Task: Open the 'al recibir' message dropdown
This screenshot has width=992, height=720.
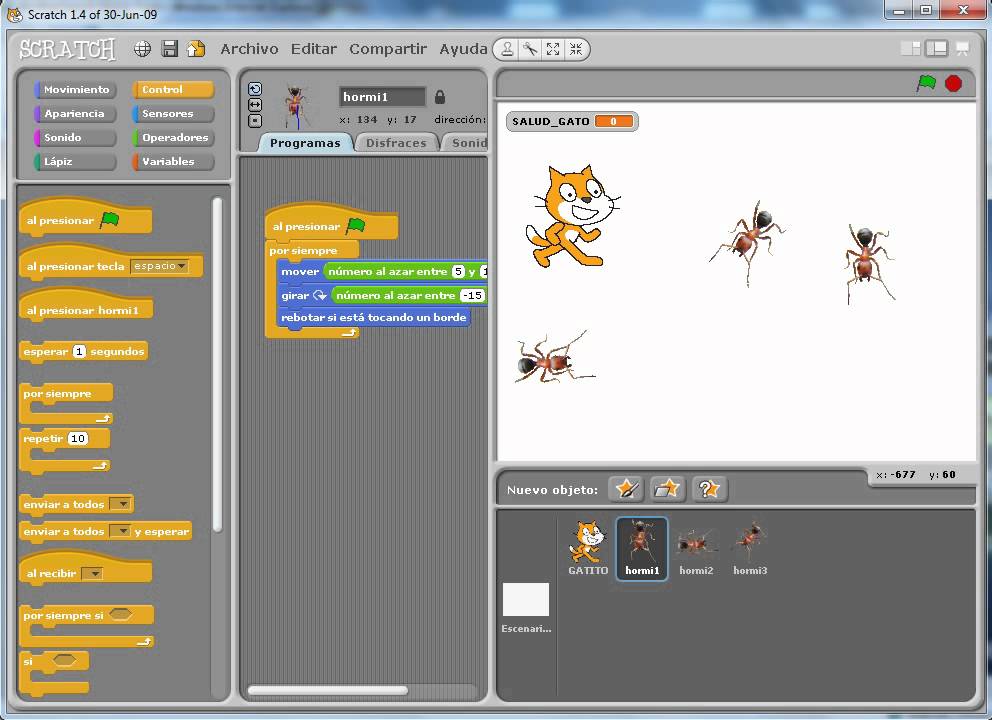Action: pyautogui.click(x=92, y=573)
